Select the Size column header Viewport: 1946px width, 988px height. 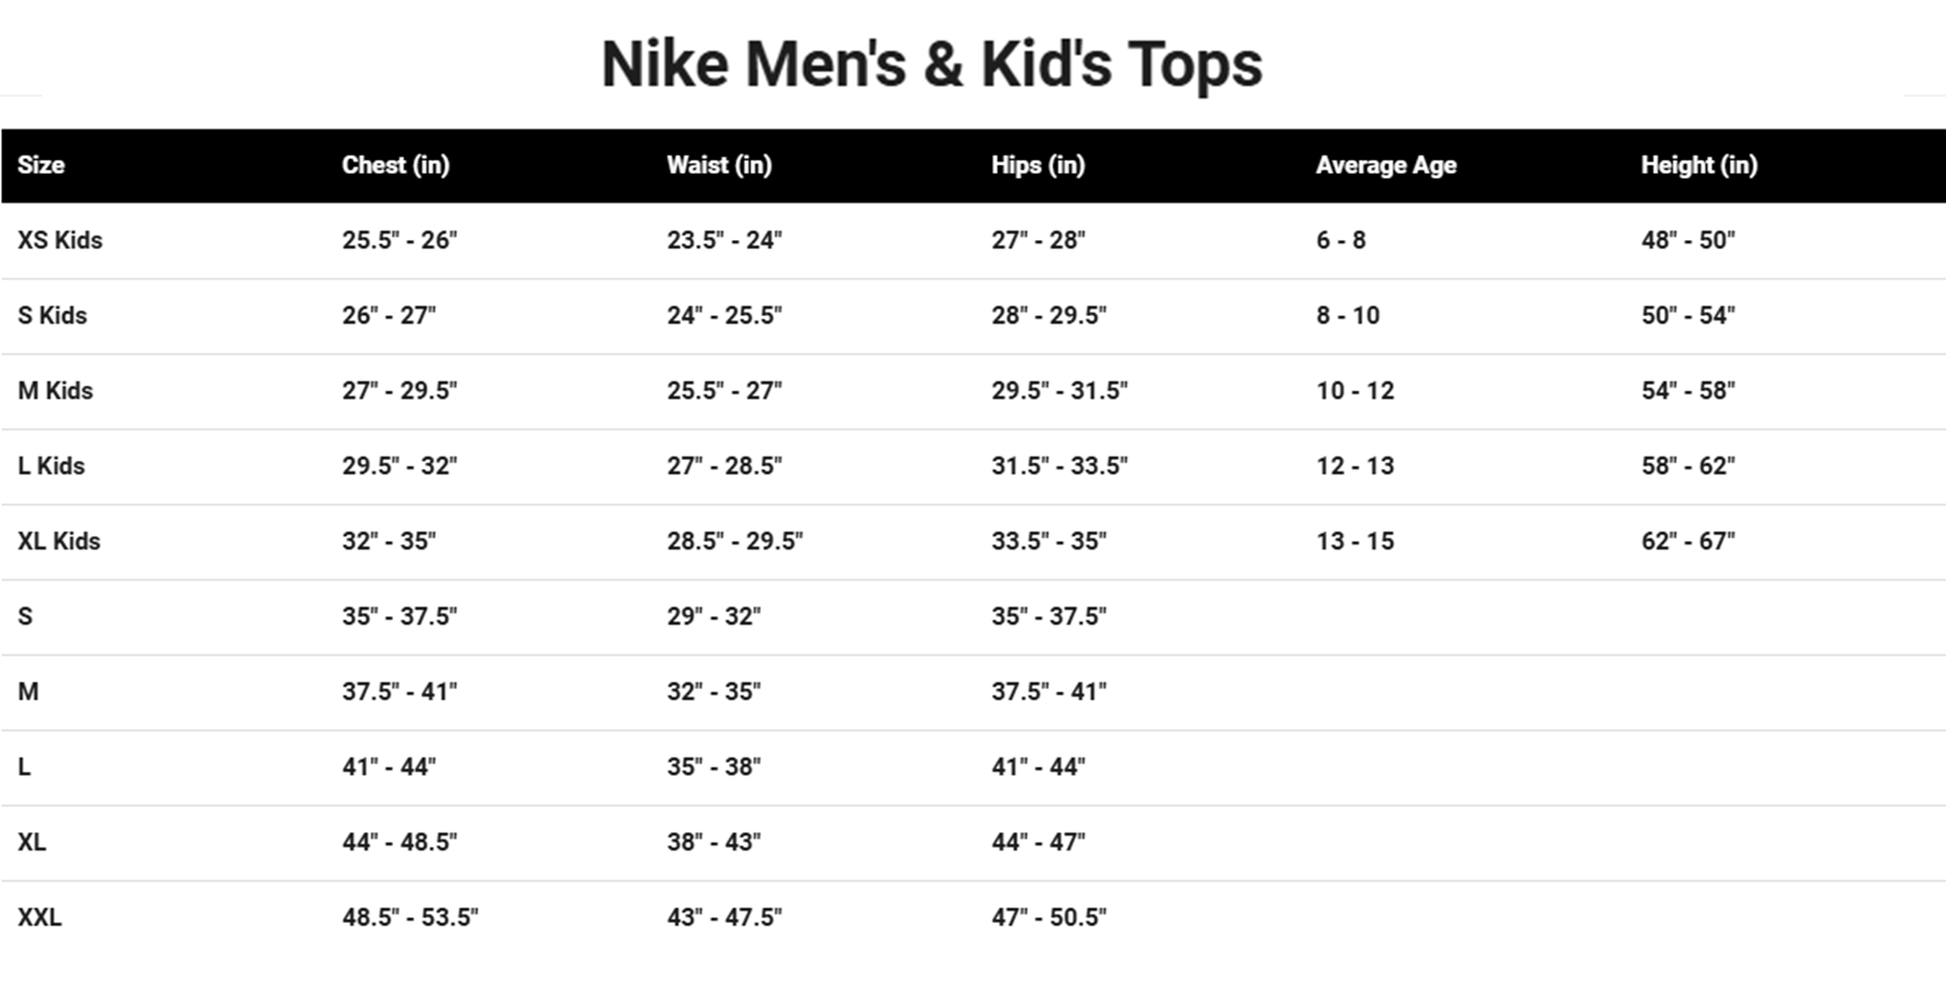point(41,165)
